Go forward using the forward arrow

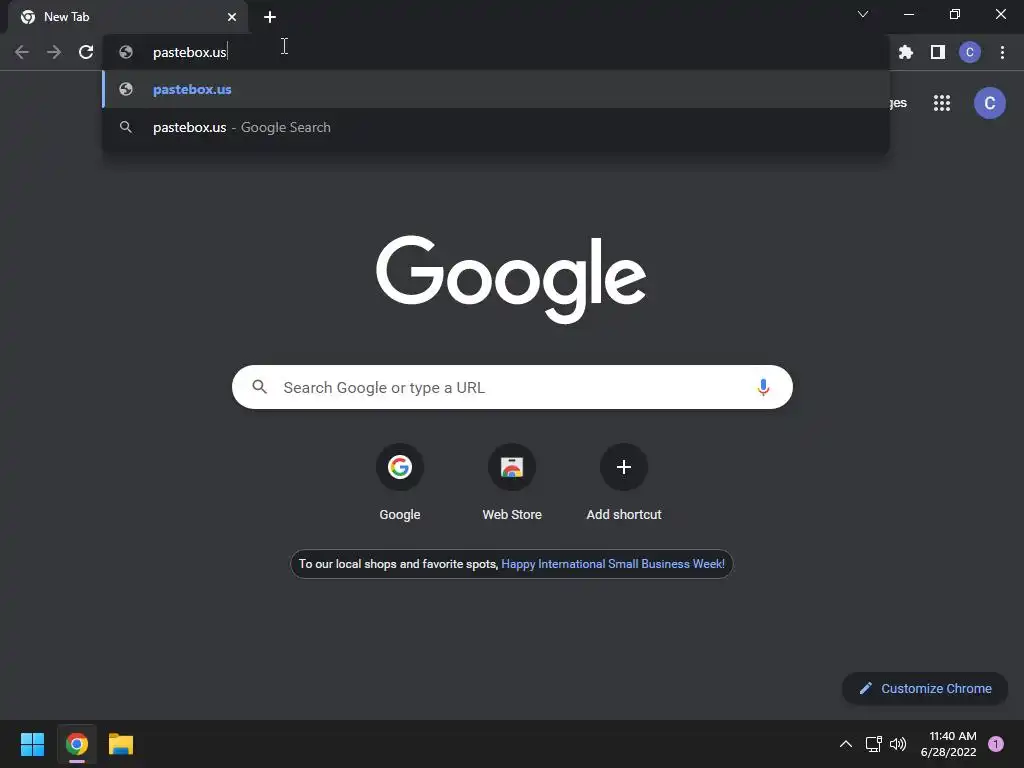(54, 52)
